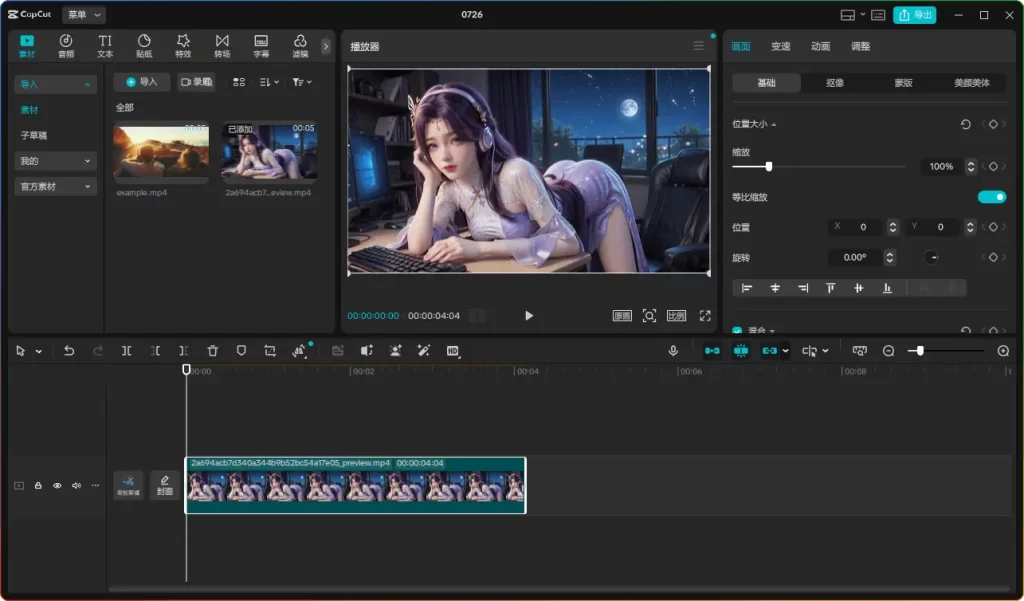Image resolution: width=1024 pixels, height=601 pixels.
Task: Click the microphone record voiceover icon
Action: [673, 351]
